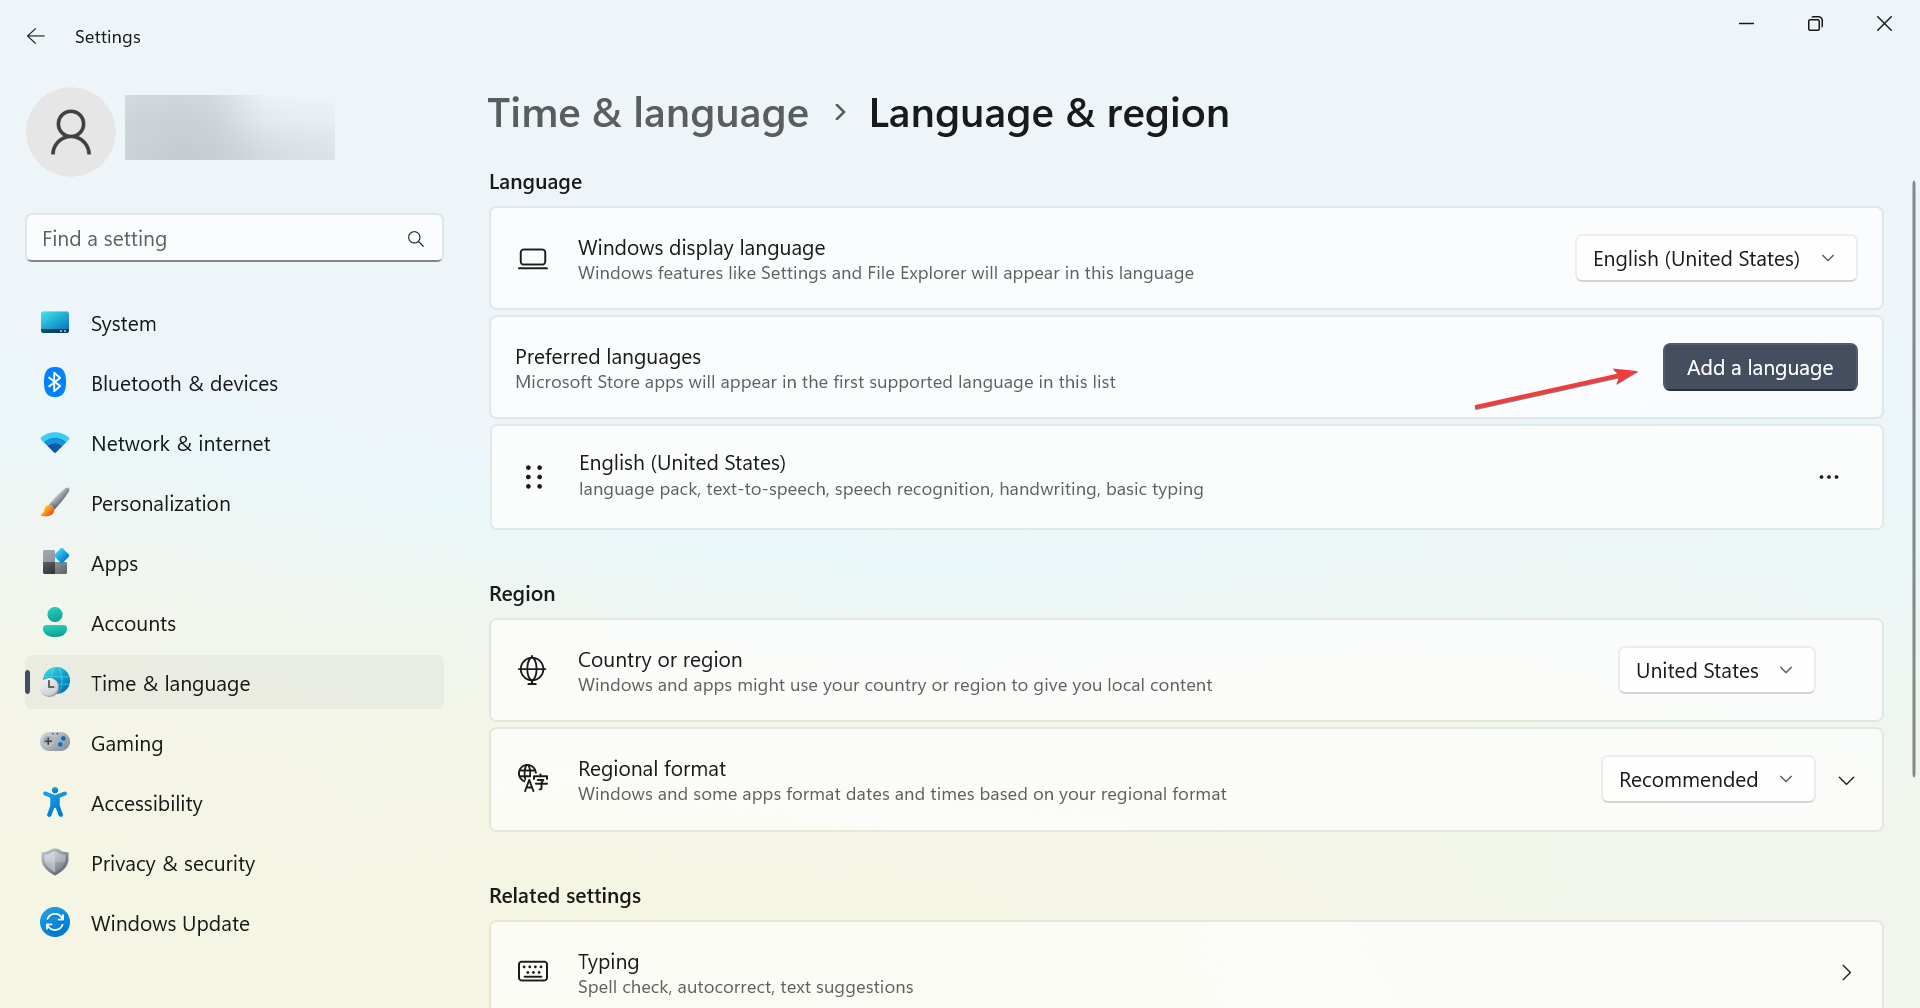The width and height of the screenshot is (1920, 1008).
Task: Open Apps settings
Action: (x=234, y=563)
